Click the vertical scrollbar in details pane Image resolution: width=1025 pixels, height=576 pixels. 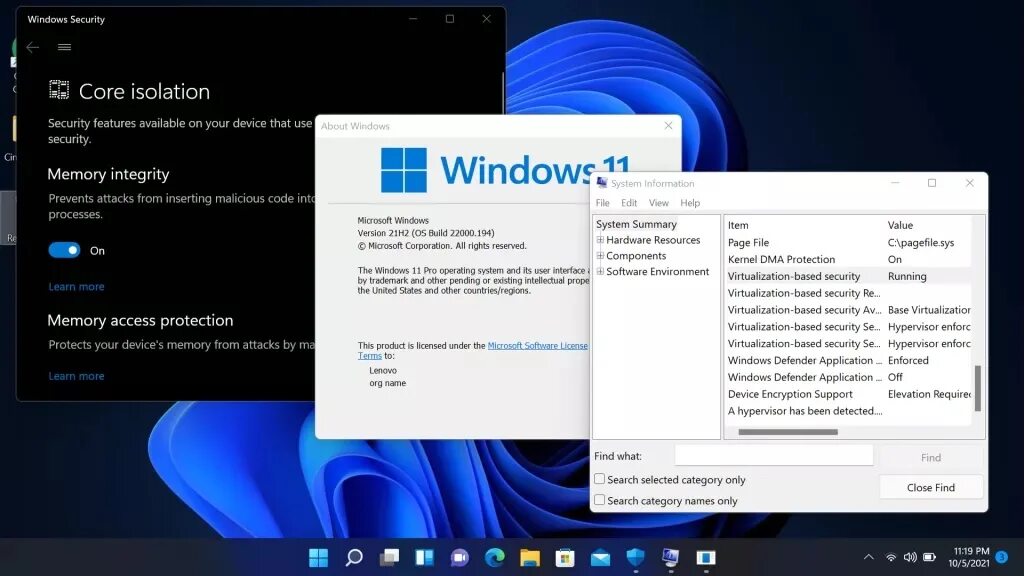978,388
